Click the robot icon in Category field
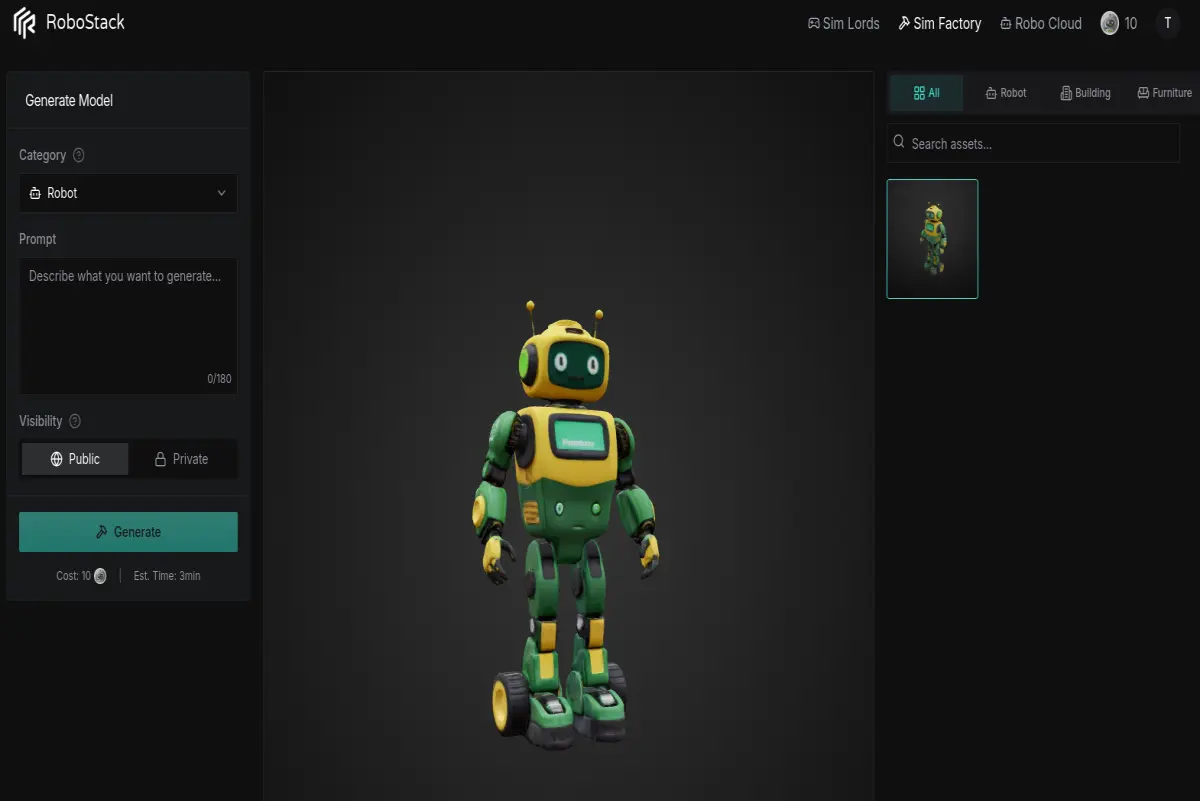Viewport: 1200px width, 801px height. point(35,193)
